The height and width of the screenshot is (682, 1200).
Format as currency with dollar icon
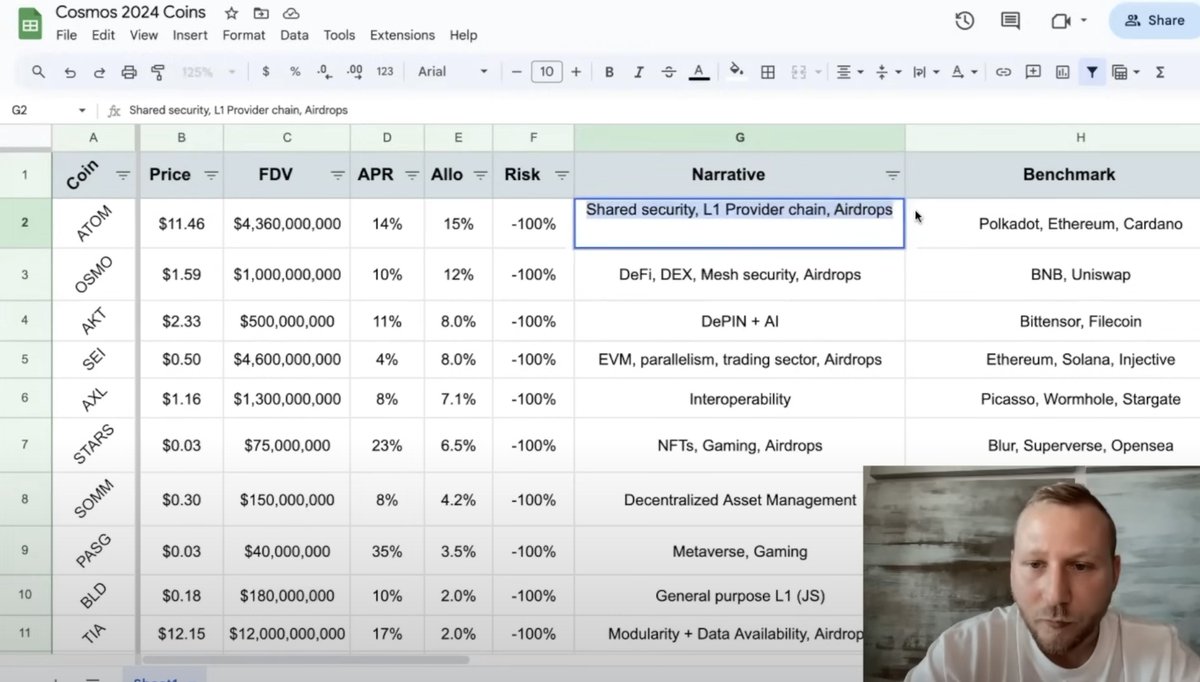pos(265,72)
